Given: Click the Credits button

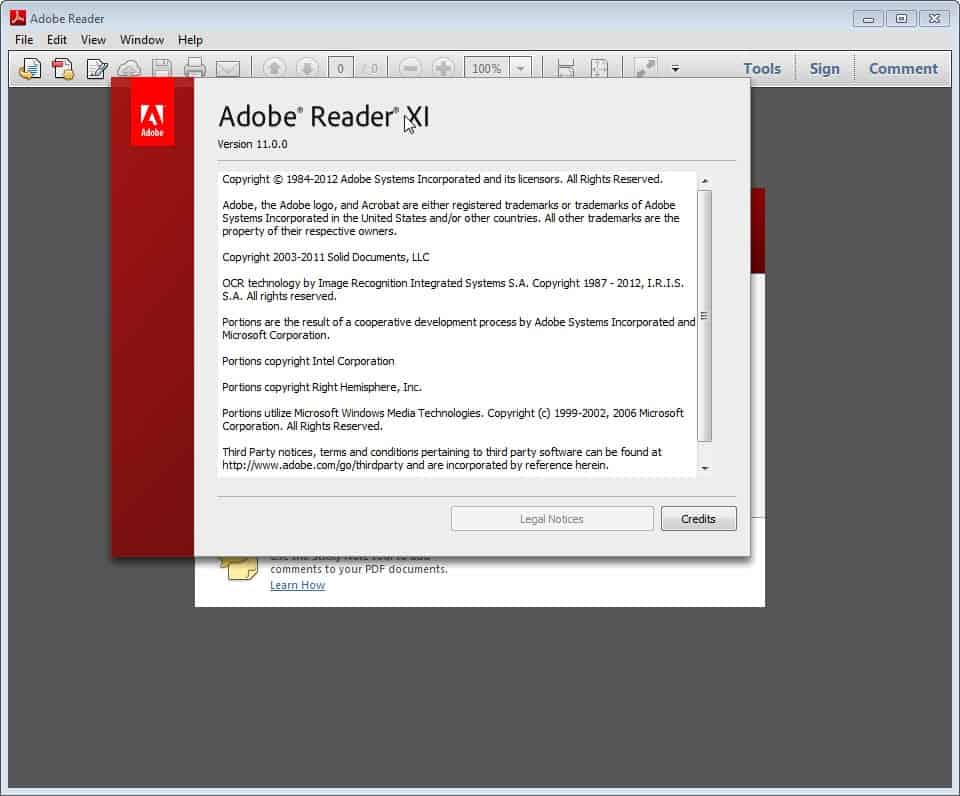Looking at the screenshot, I should point(698,518).
